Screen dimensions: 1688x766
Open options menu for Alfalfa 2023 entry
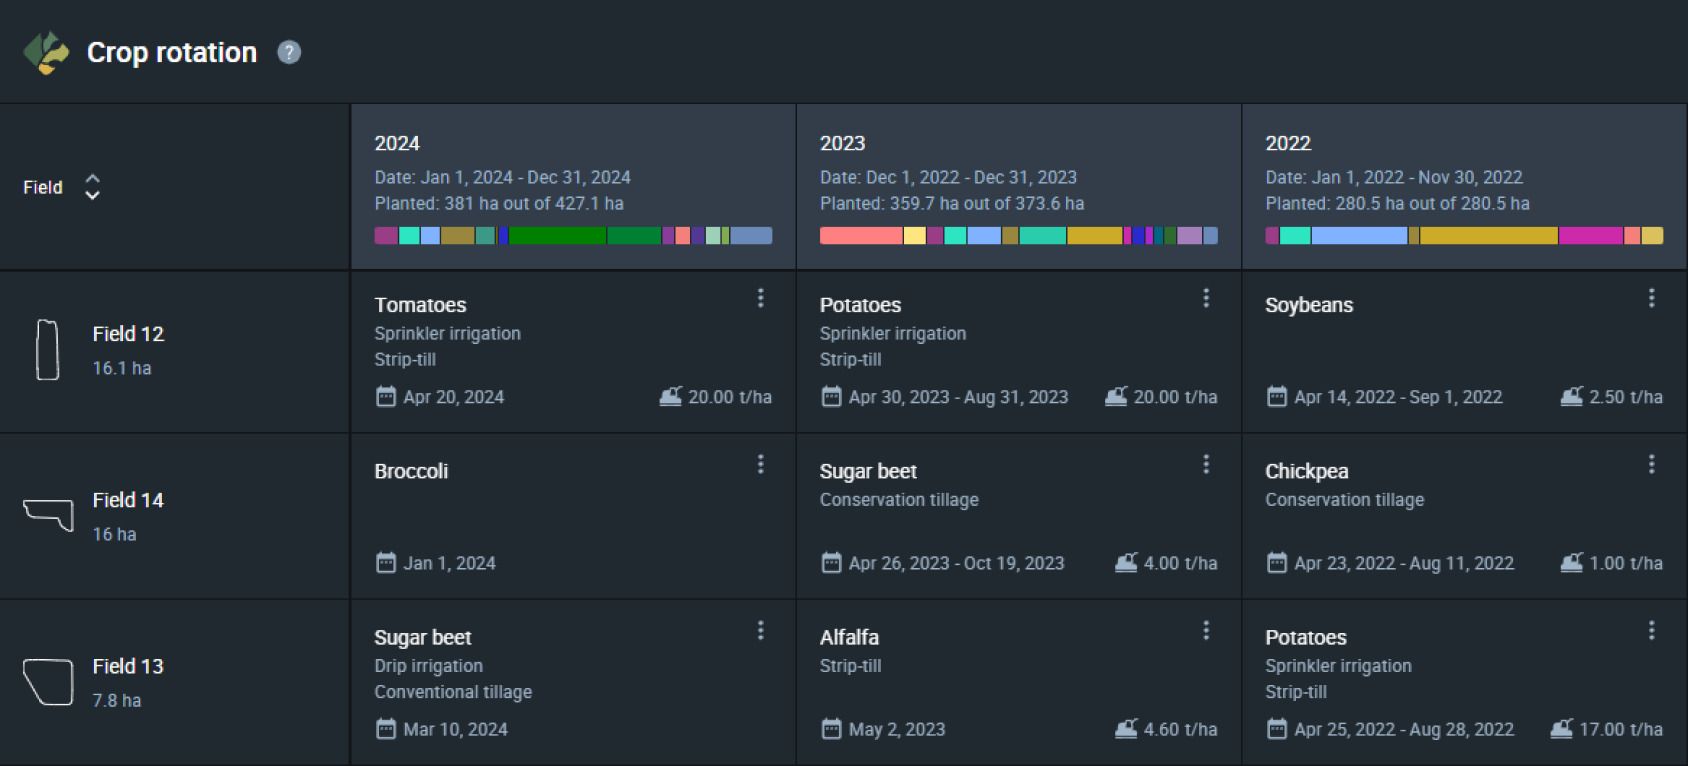pyautogui.click(x=1206, y=630)
